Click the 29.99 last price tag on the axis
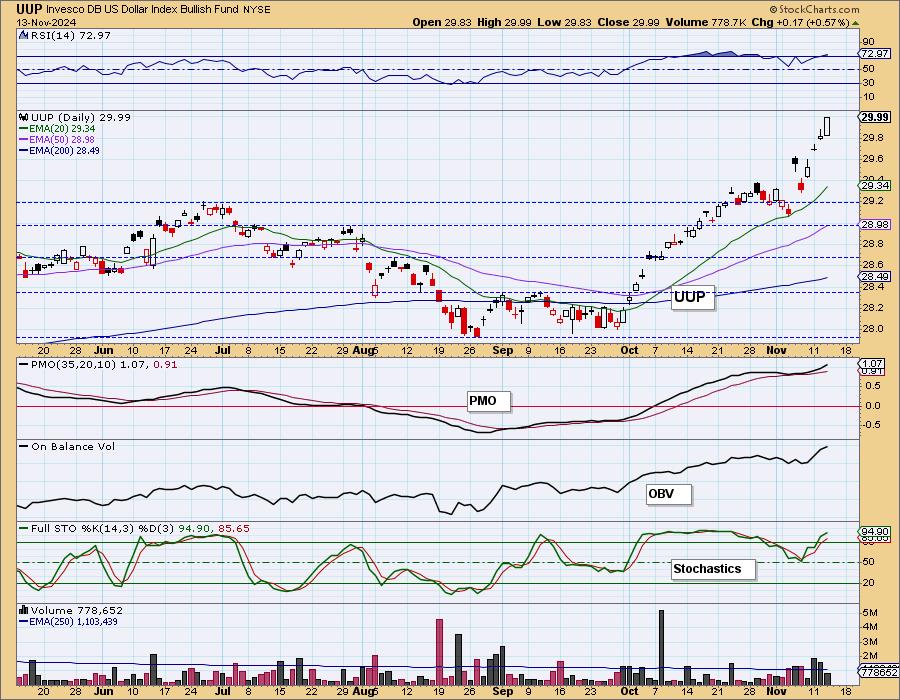The height and width of the screenshot is (700, 900). (x=874, y=117)
